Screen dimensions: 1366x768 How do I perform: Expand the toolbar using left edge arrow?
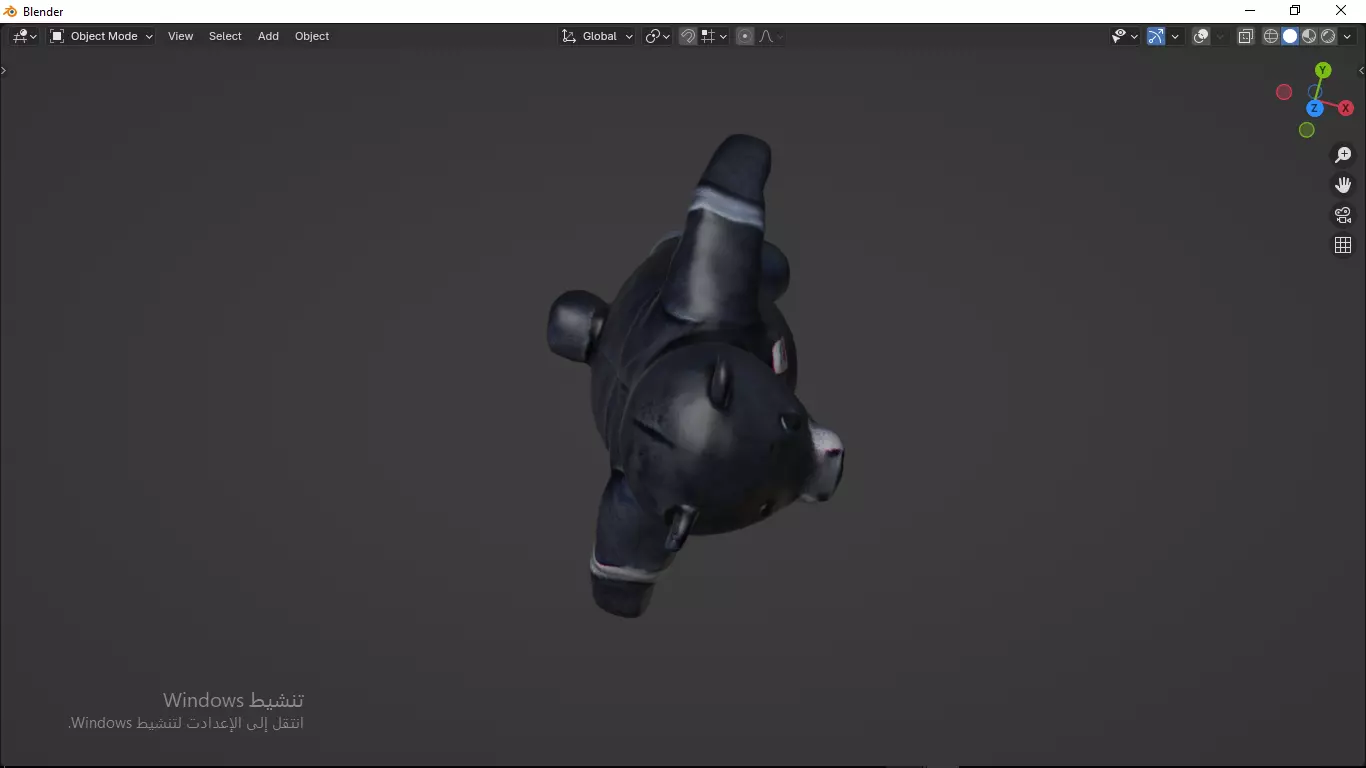click(4, 70)
